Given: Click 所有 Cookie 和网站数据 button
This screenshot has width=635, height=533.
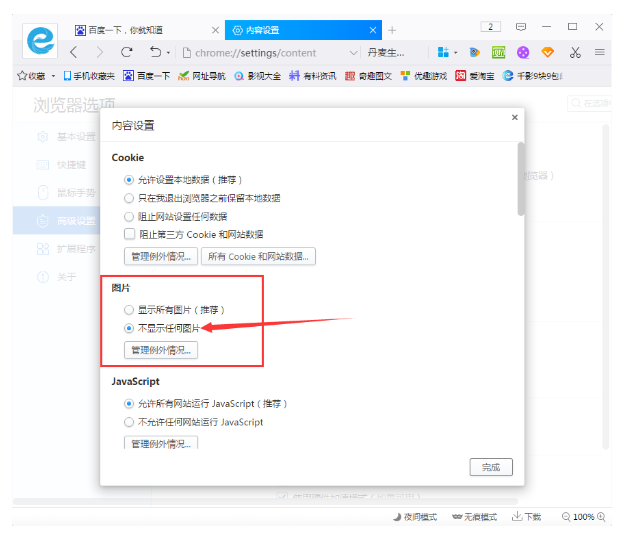Looking at the screenshot, I should tap(258, 256).
